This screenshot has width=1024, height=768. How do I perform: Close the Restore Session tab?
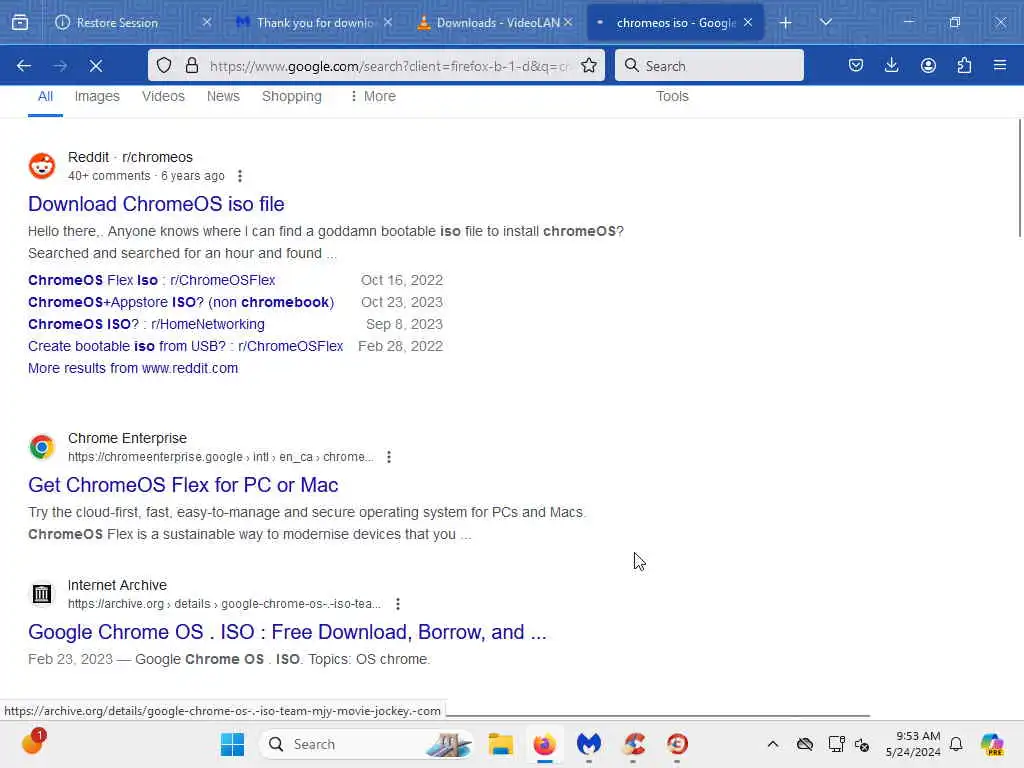pos(207,22)
